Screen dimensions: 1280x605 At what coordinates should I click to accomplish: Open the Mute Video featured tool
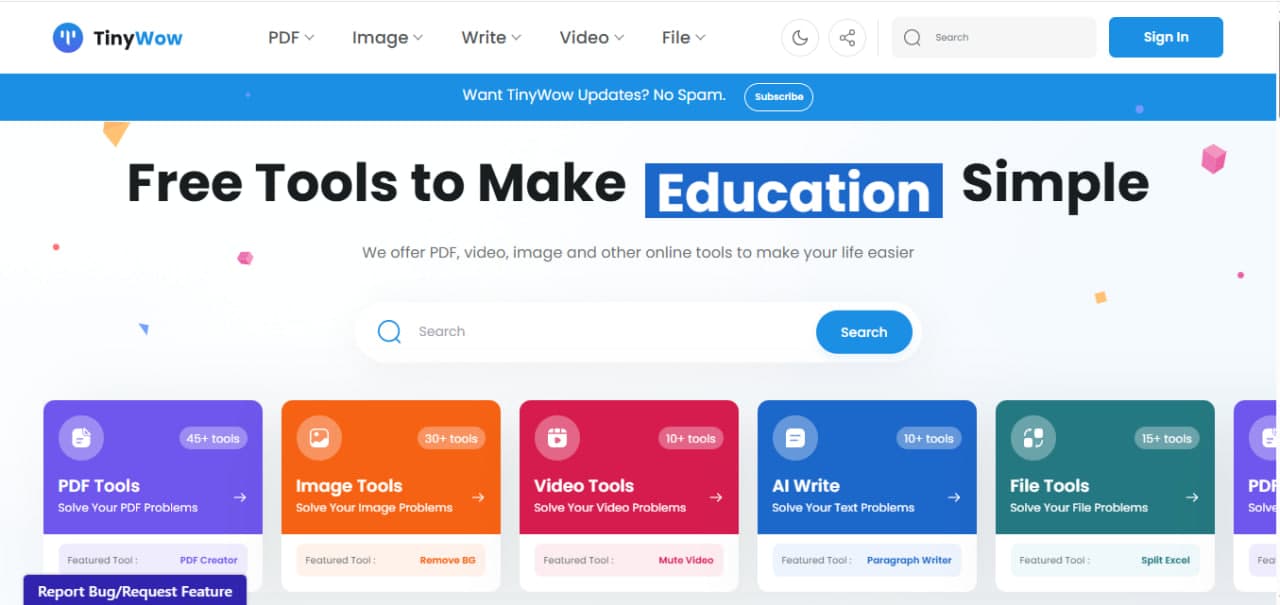pos(686,560)
